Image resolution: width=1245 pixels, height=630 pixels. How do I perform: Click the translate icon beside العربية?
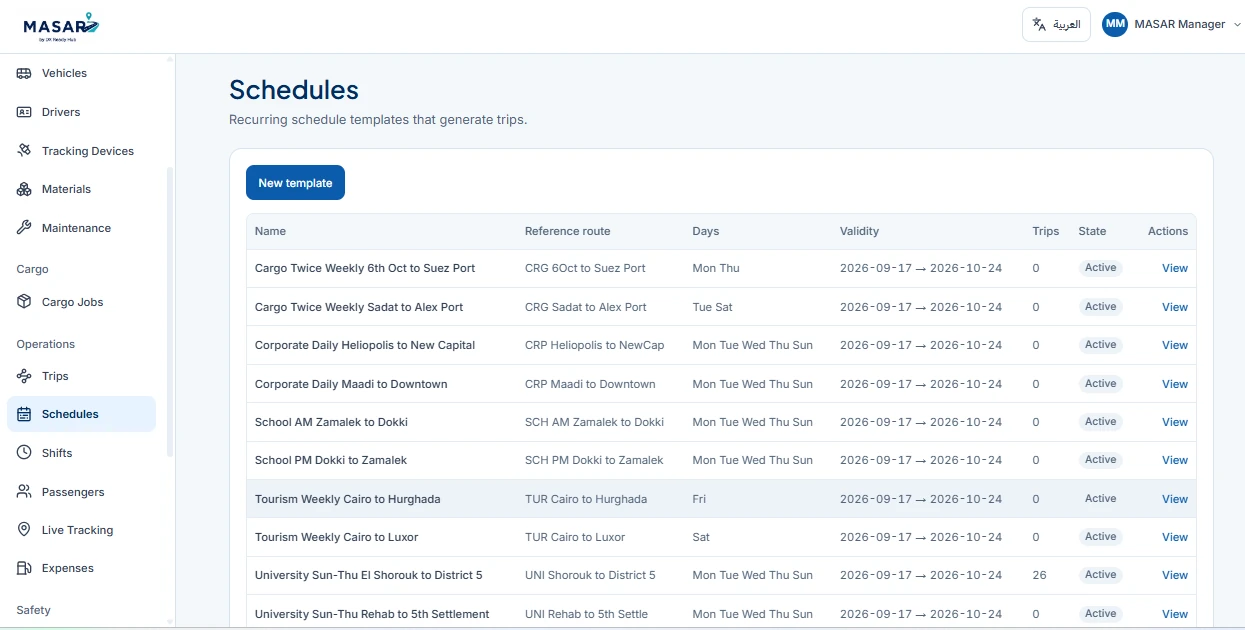(1040, 24)
